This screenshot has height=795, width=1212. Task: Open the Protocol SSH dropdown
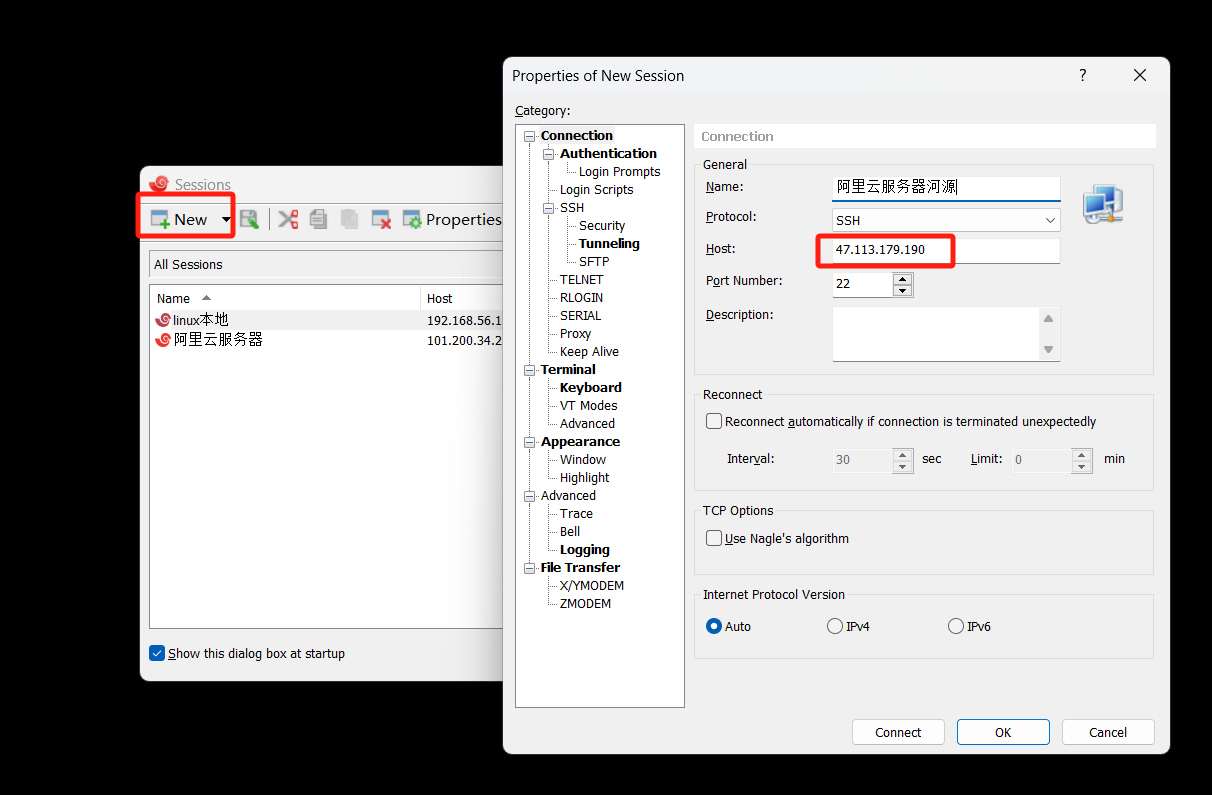click(946, 220)
